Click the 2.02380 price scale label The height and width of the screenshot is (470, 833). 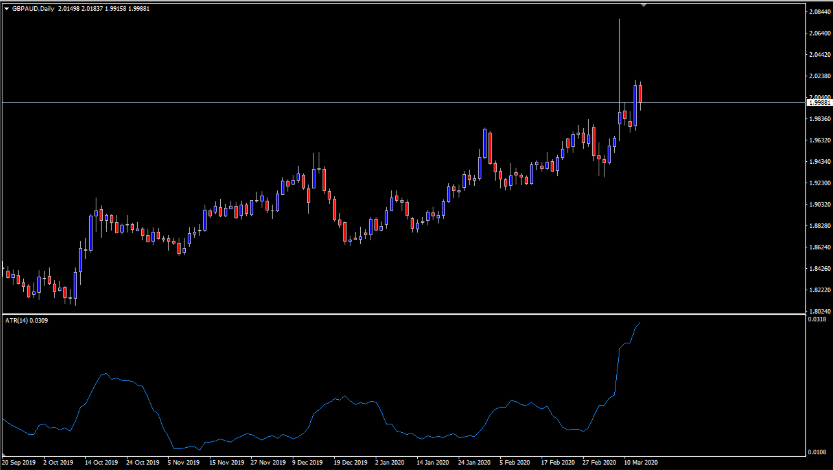(818, 76)
